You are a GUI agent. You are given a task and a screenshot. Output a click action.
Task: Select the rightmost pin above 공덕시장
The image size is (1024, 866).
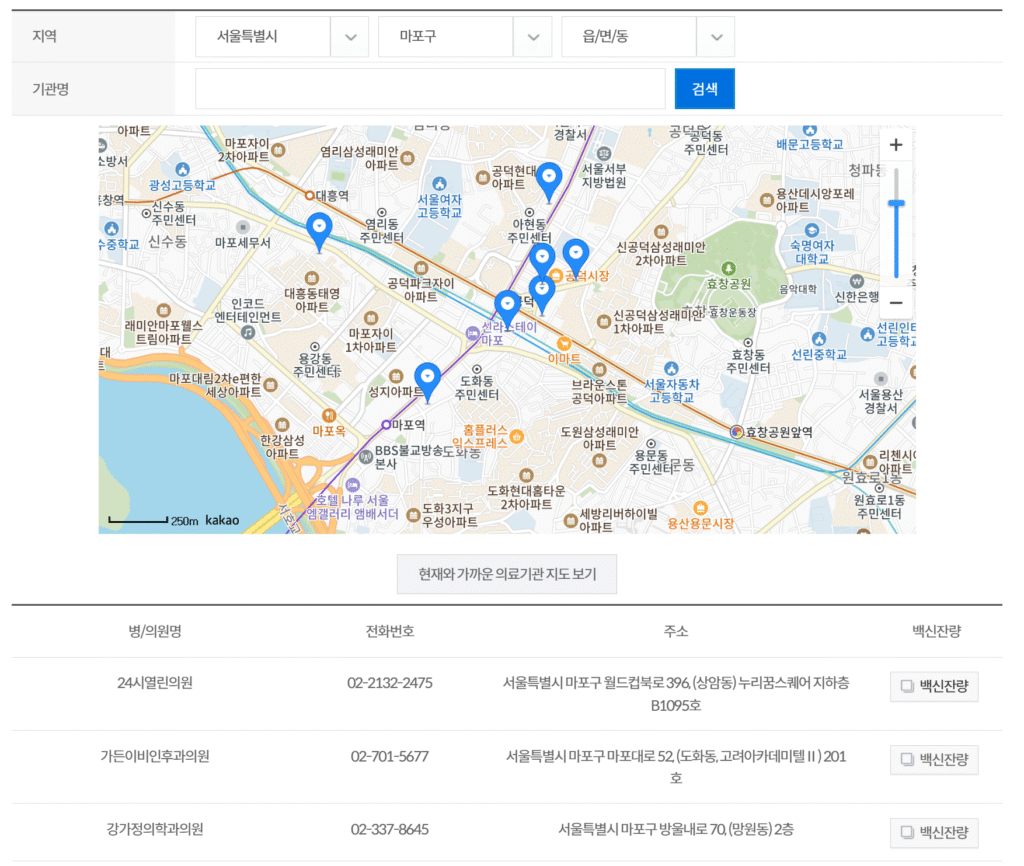[x=575, y=257]
